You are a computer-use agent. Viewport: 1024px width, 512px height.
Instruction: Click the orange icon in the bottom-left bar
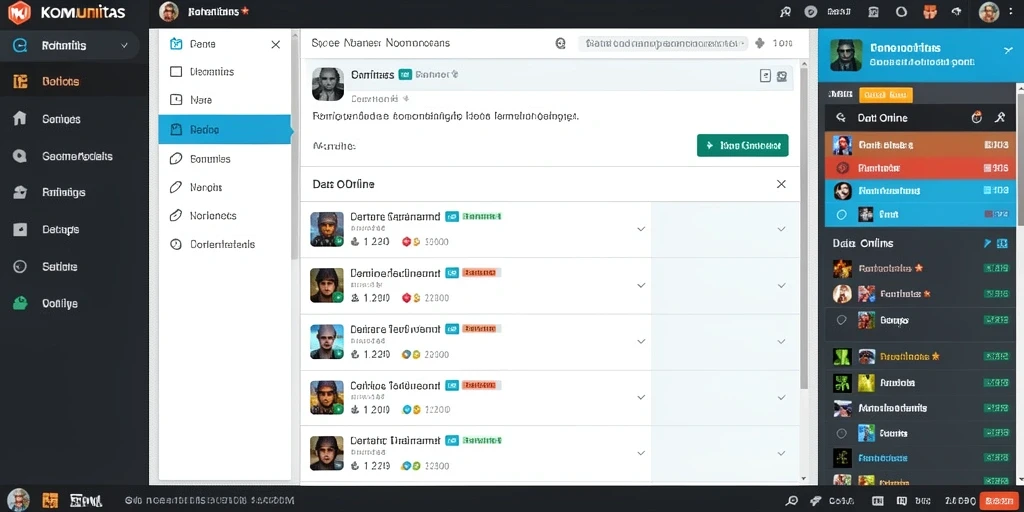point(50,500)
